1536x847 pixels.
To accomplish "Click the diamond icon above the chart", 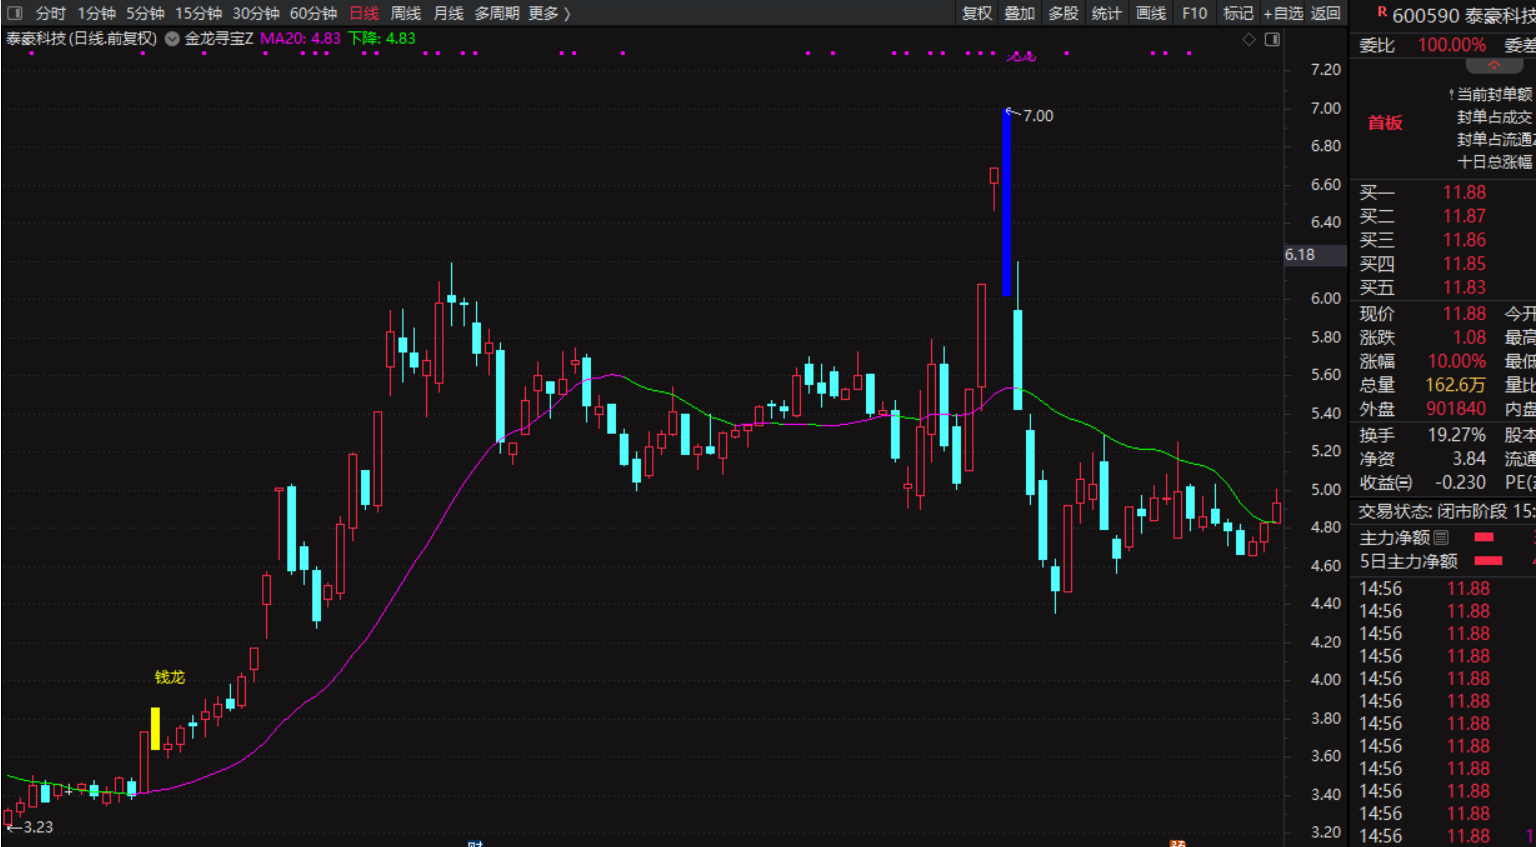I will tap(1249, 39).
